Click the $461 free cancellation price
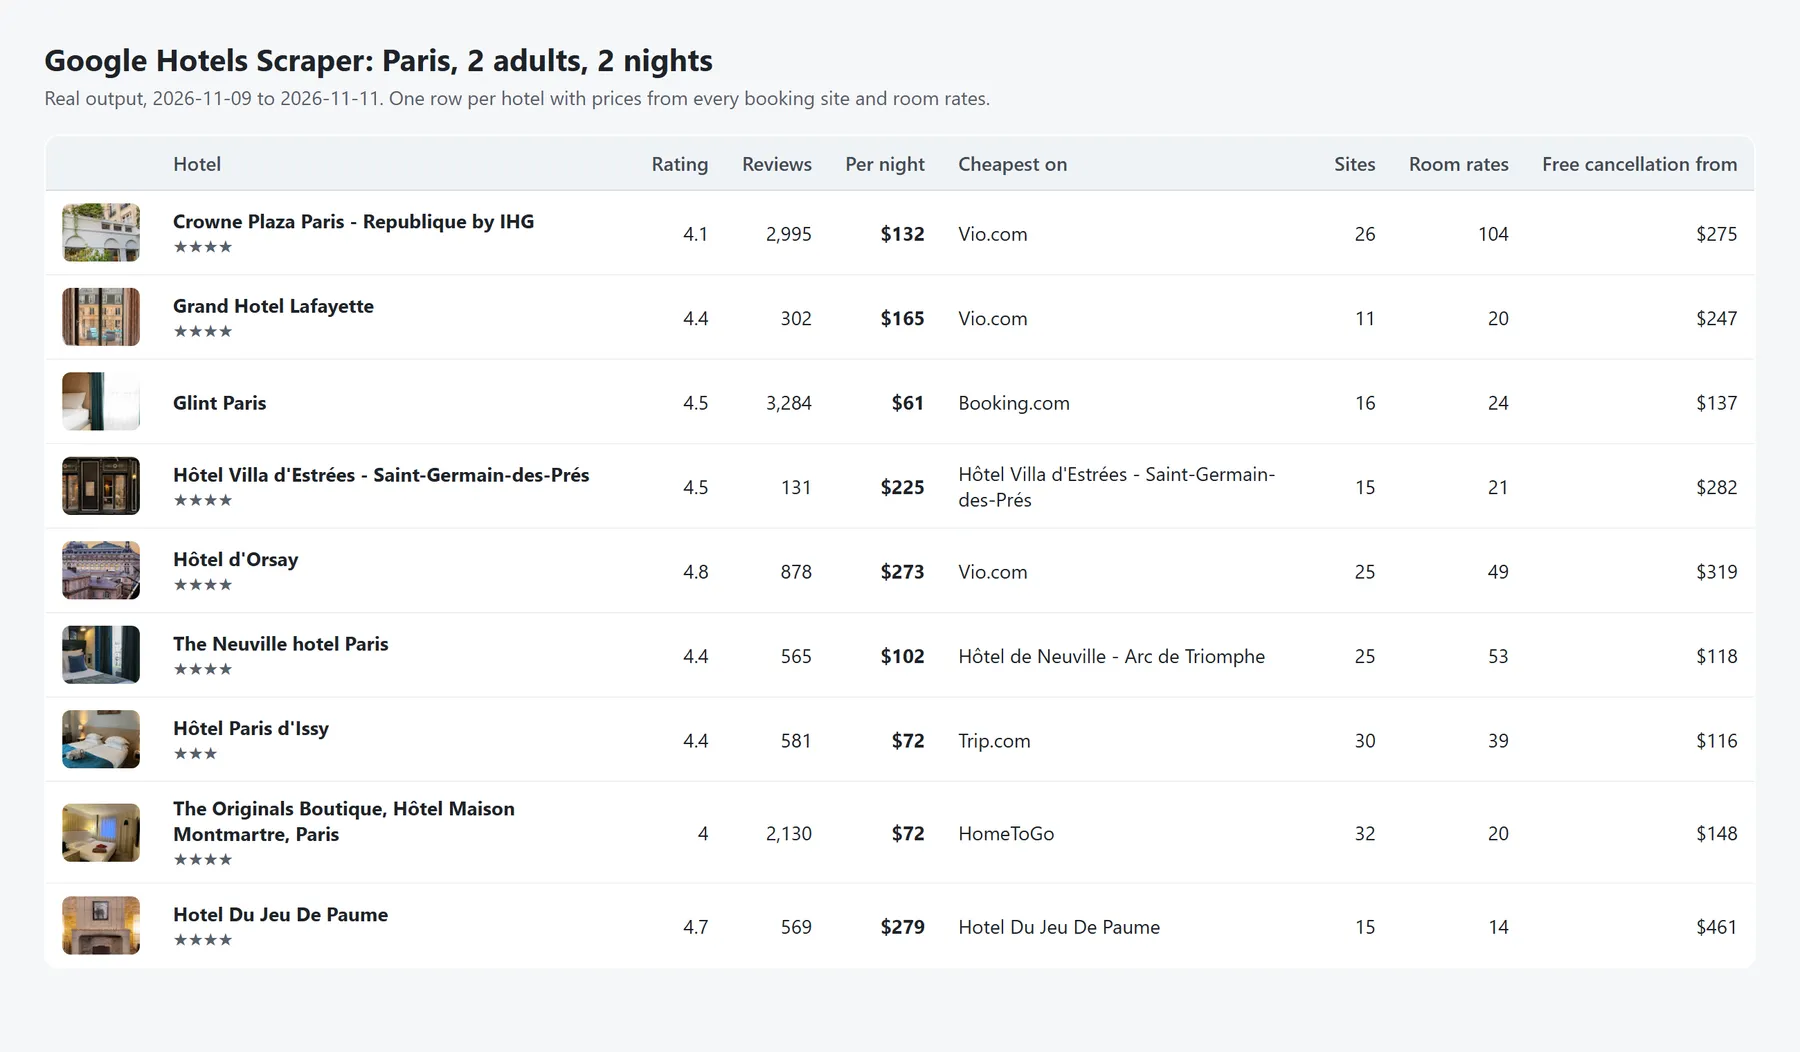 (1716, 927)
